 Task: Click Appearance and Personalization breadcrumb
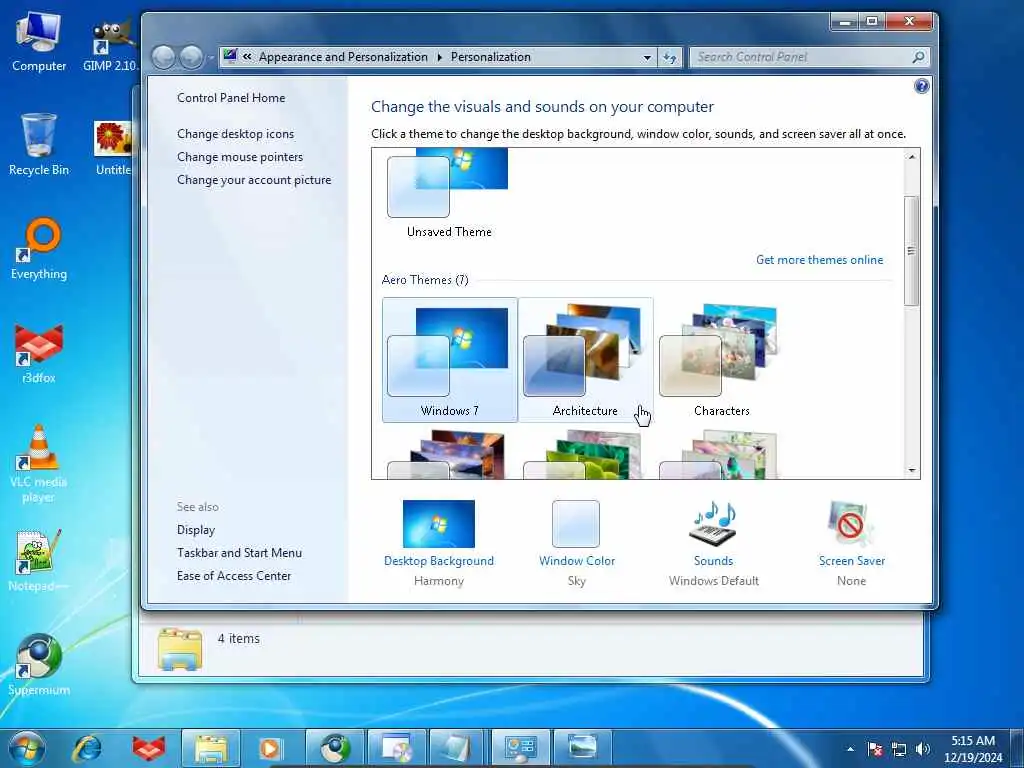(343, 57)
